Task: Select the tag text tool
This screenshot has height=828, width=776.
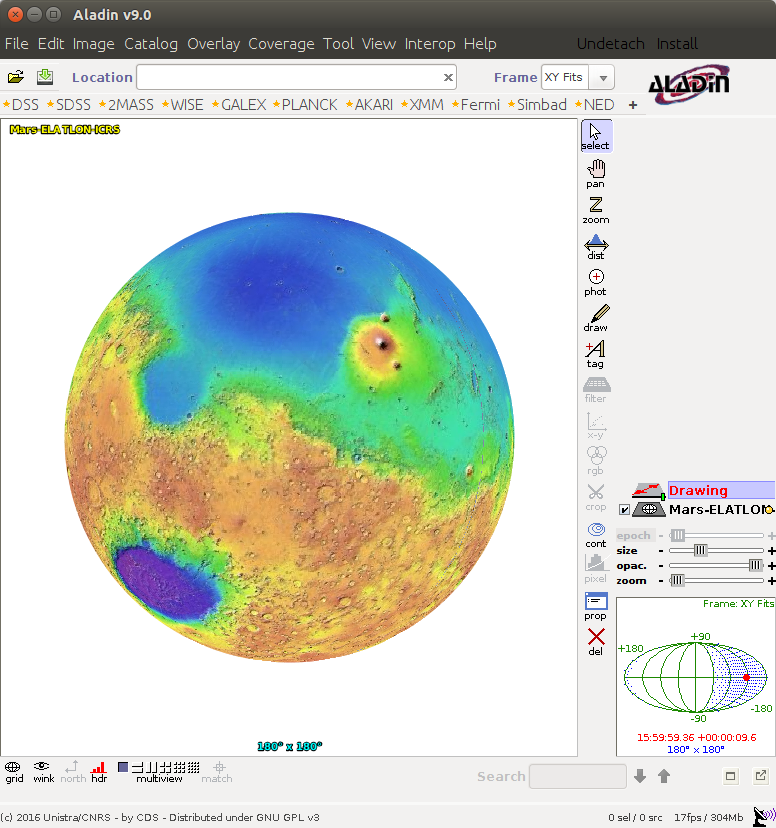Action: [596, 354]
